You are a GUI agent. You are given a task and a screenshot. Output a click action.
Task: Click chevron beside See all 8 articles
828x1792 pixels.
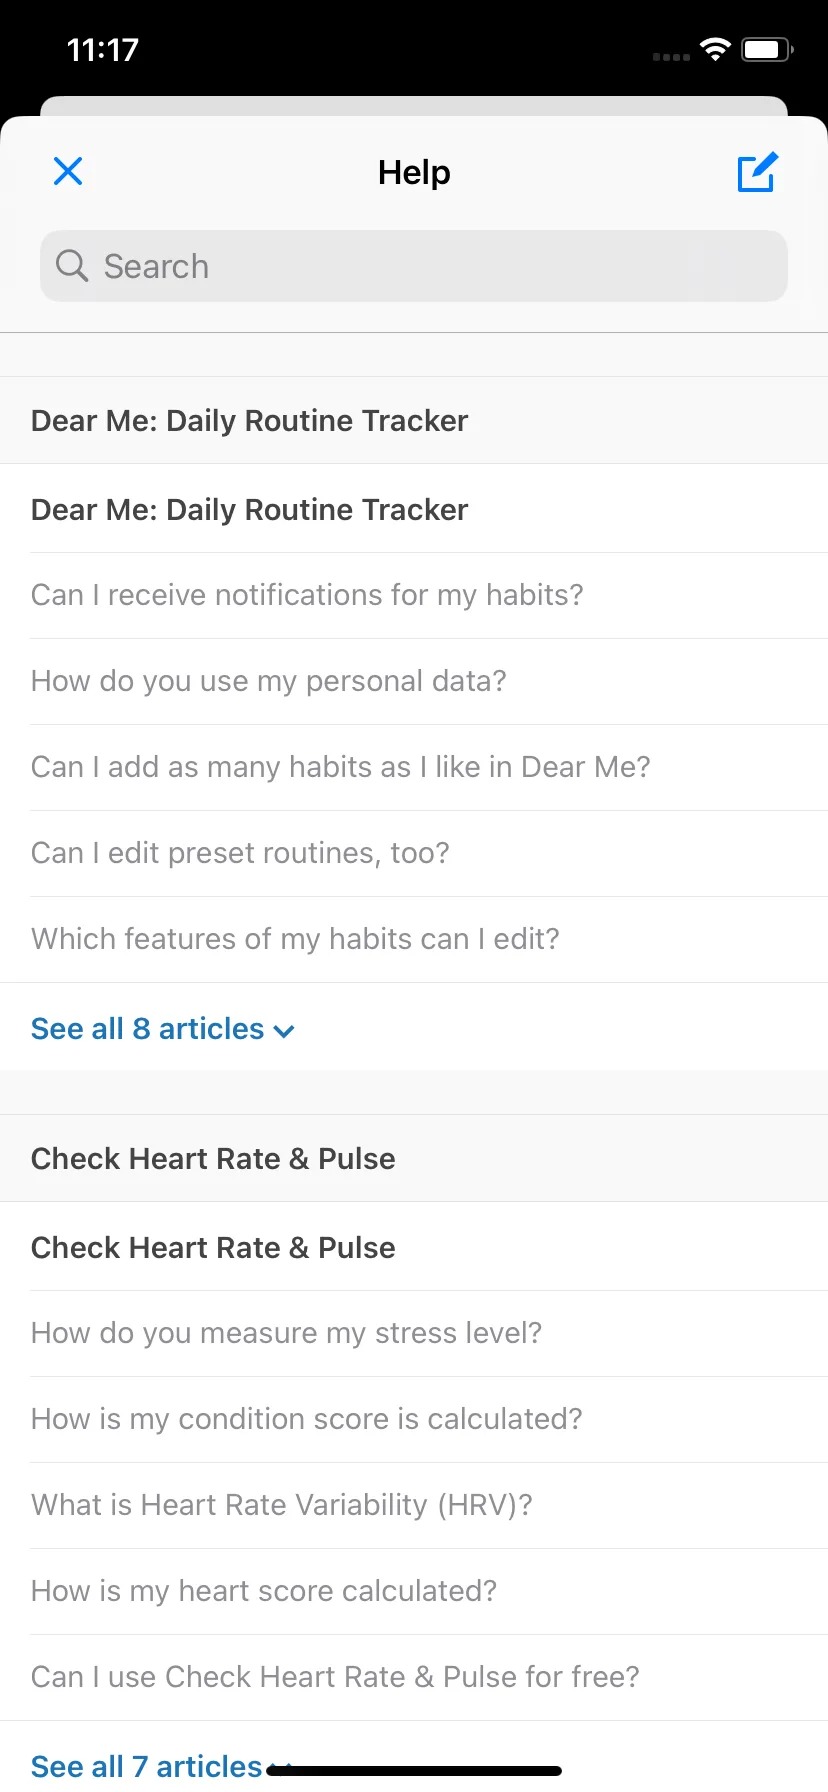pyautogui.click(x=284, y=1031)
